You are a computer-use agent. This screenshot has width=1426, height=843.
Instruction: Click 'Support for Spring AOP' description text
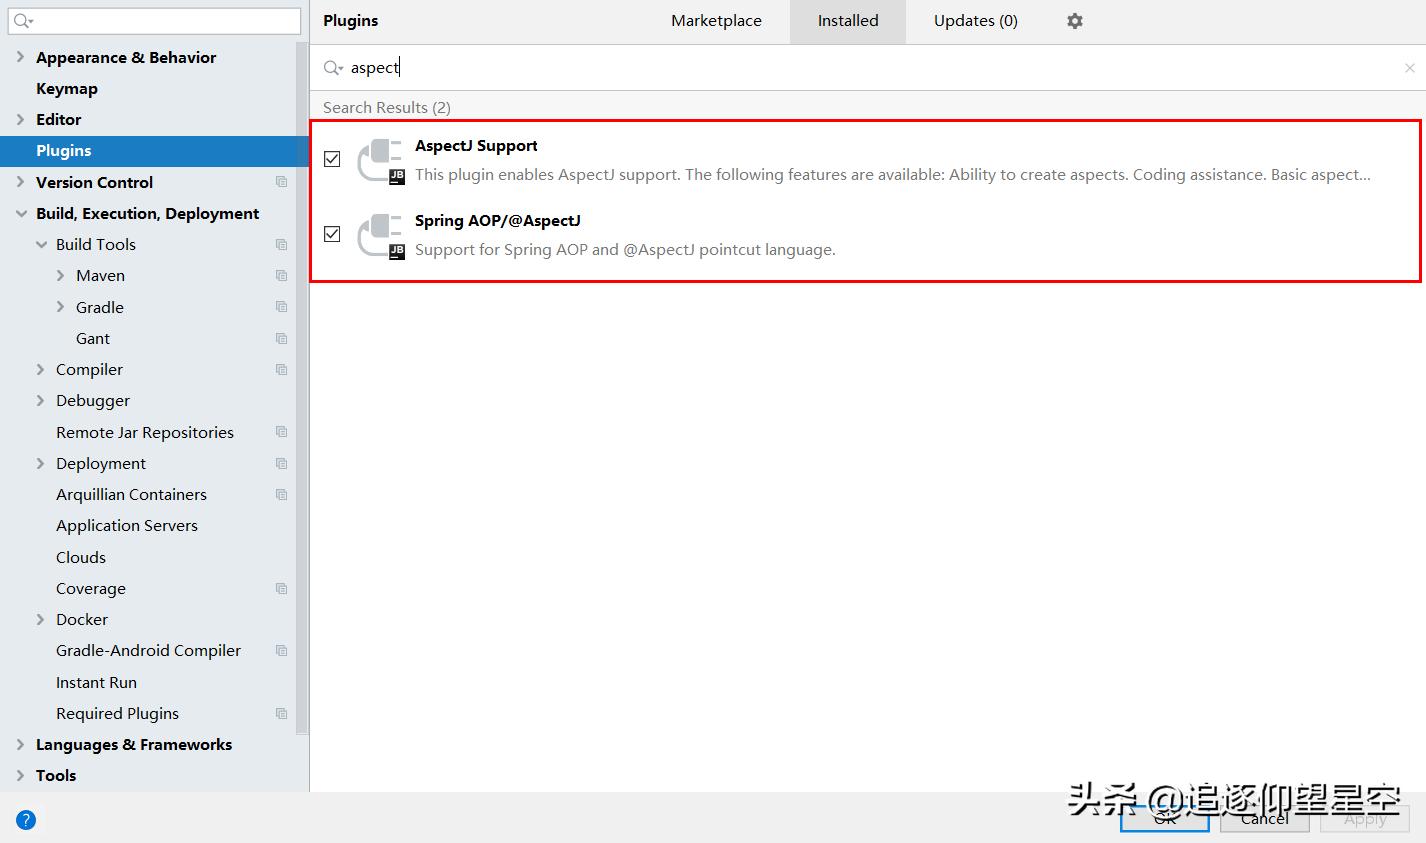(625, 250)
